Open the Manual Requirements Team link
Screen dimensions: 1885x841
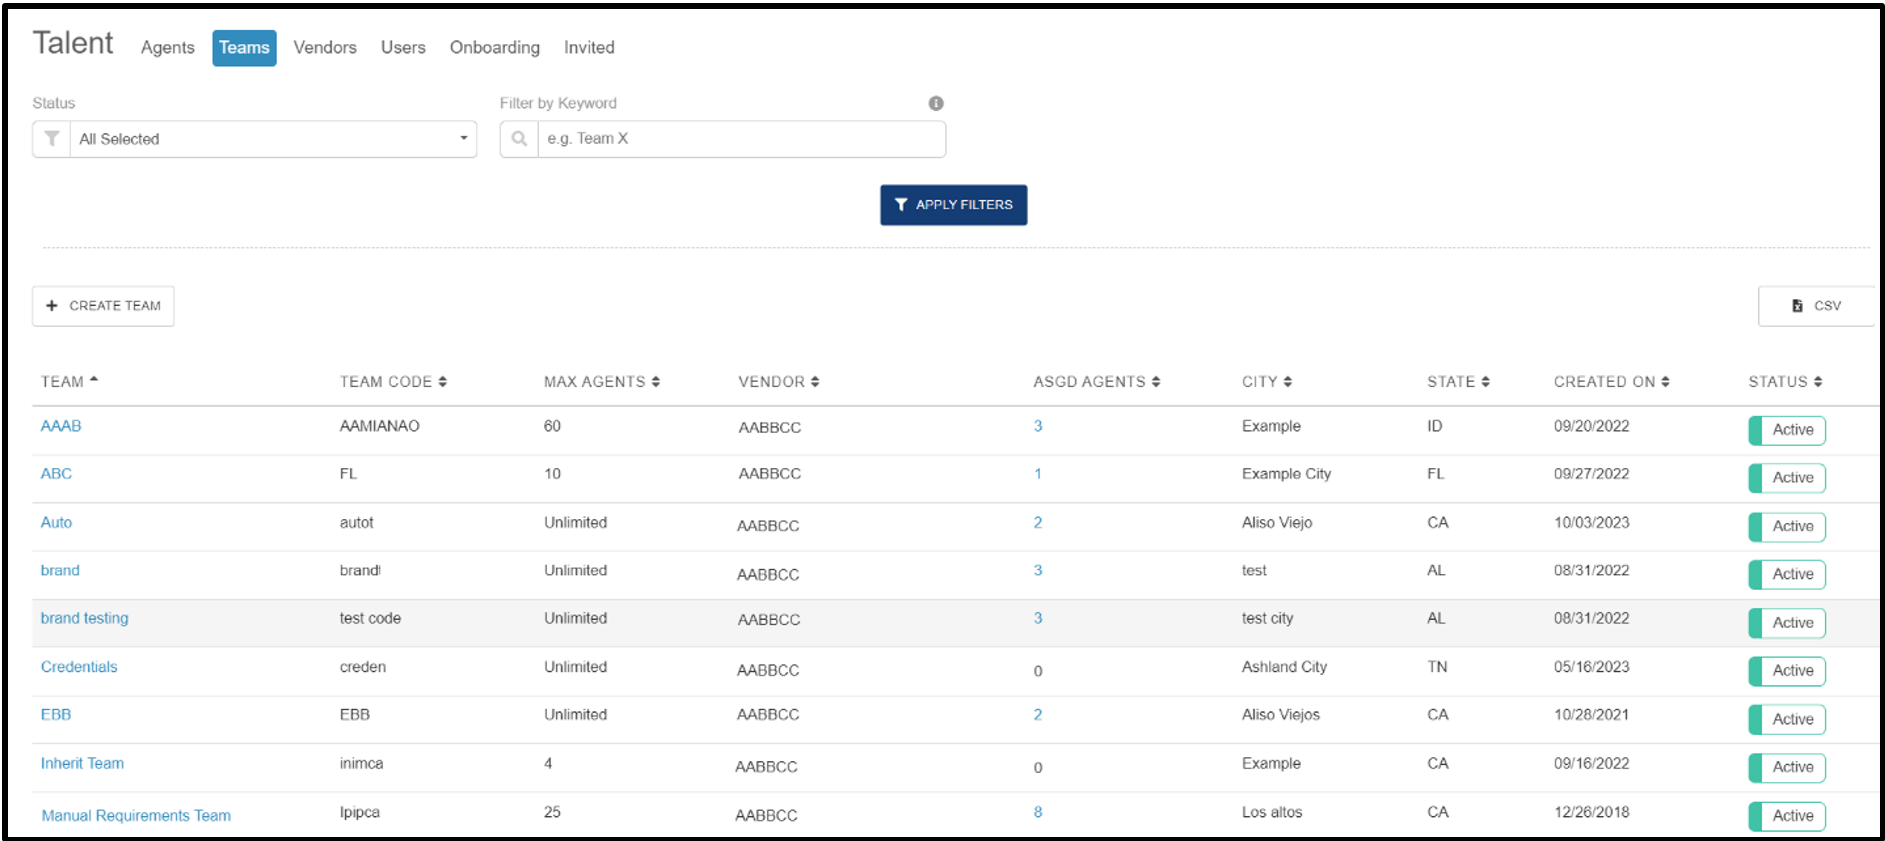point(136,816)
